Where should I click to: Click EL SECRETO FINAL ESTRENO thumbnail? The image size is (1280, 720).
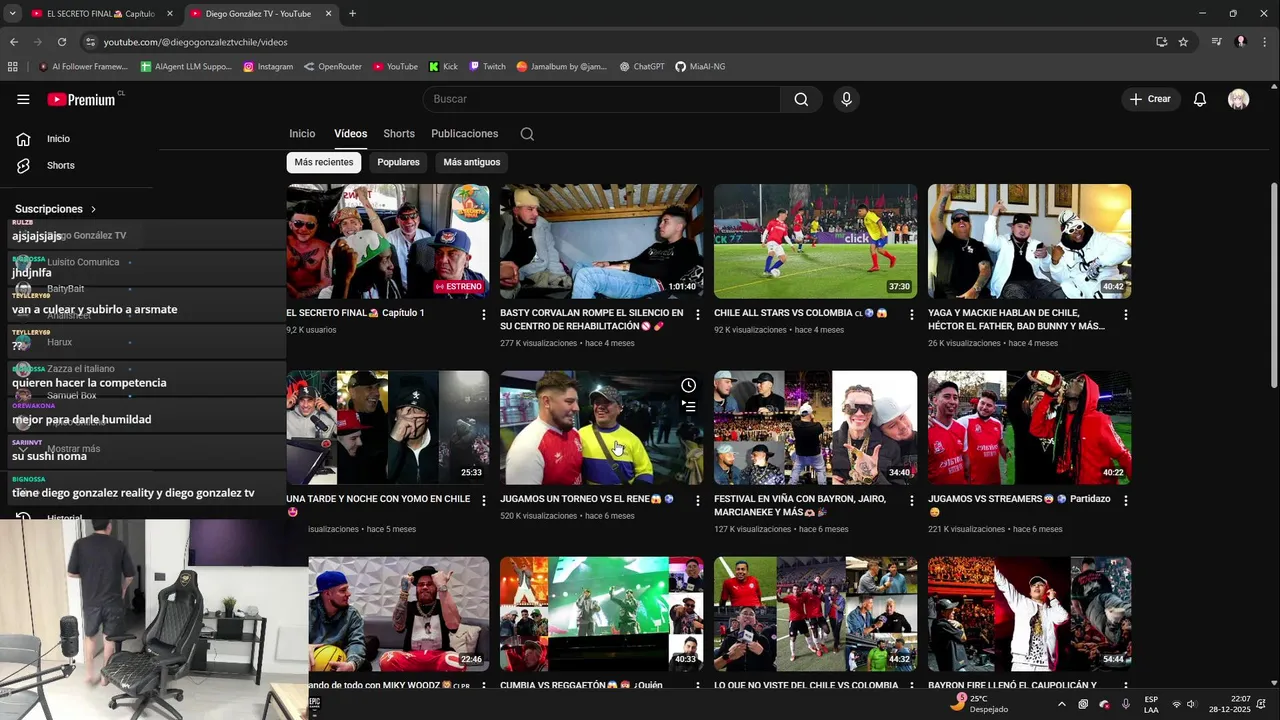[388, 241]
